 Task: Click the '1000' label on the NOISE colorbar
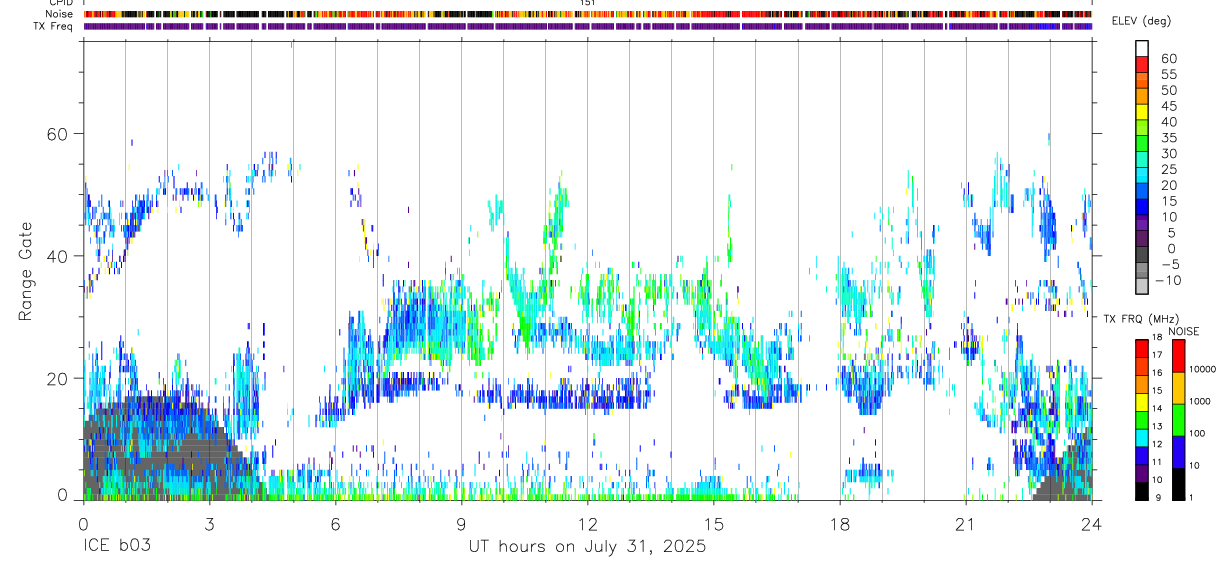pyautogui.click(x=1201, y=402)
